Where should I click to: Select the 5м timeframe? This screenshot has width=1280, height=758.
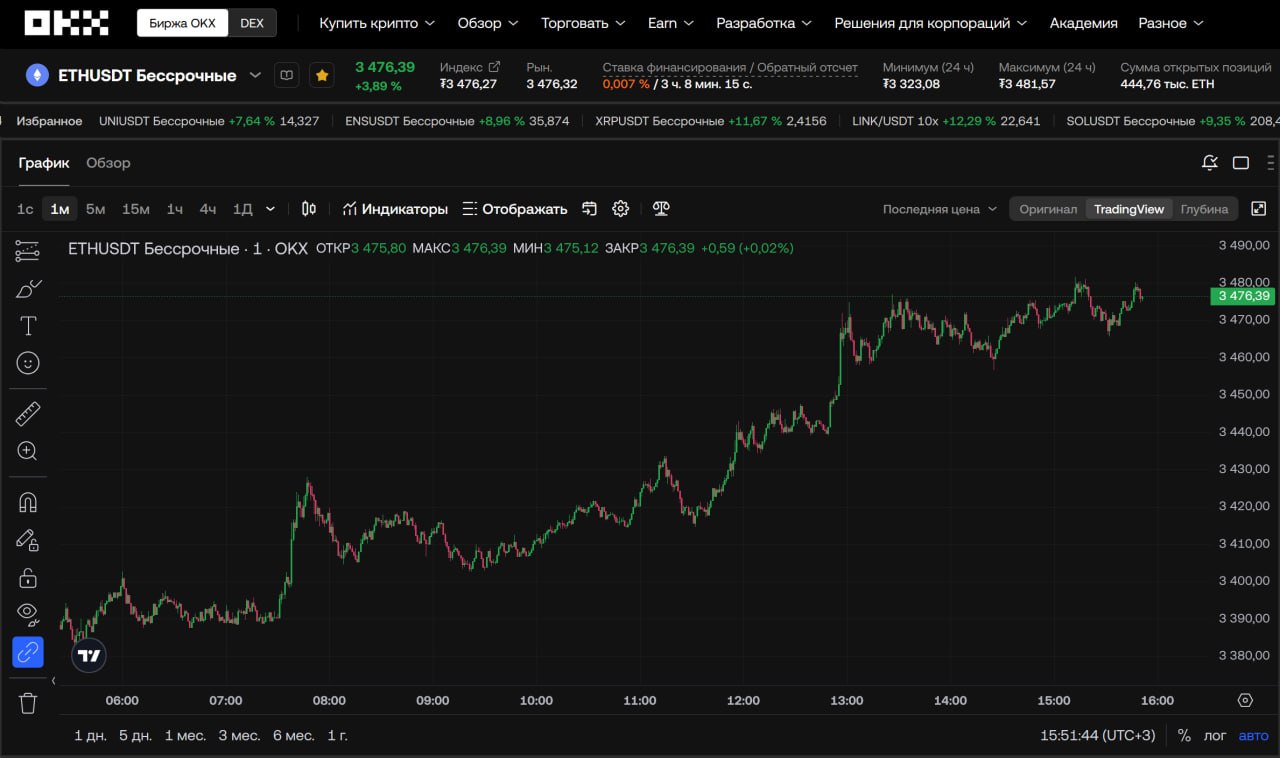95,209
